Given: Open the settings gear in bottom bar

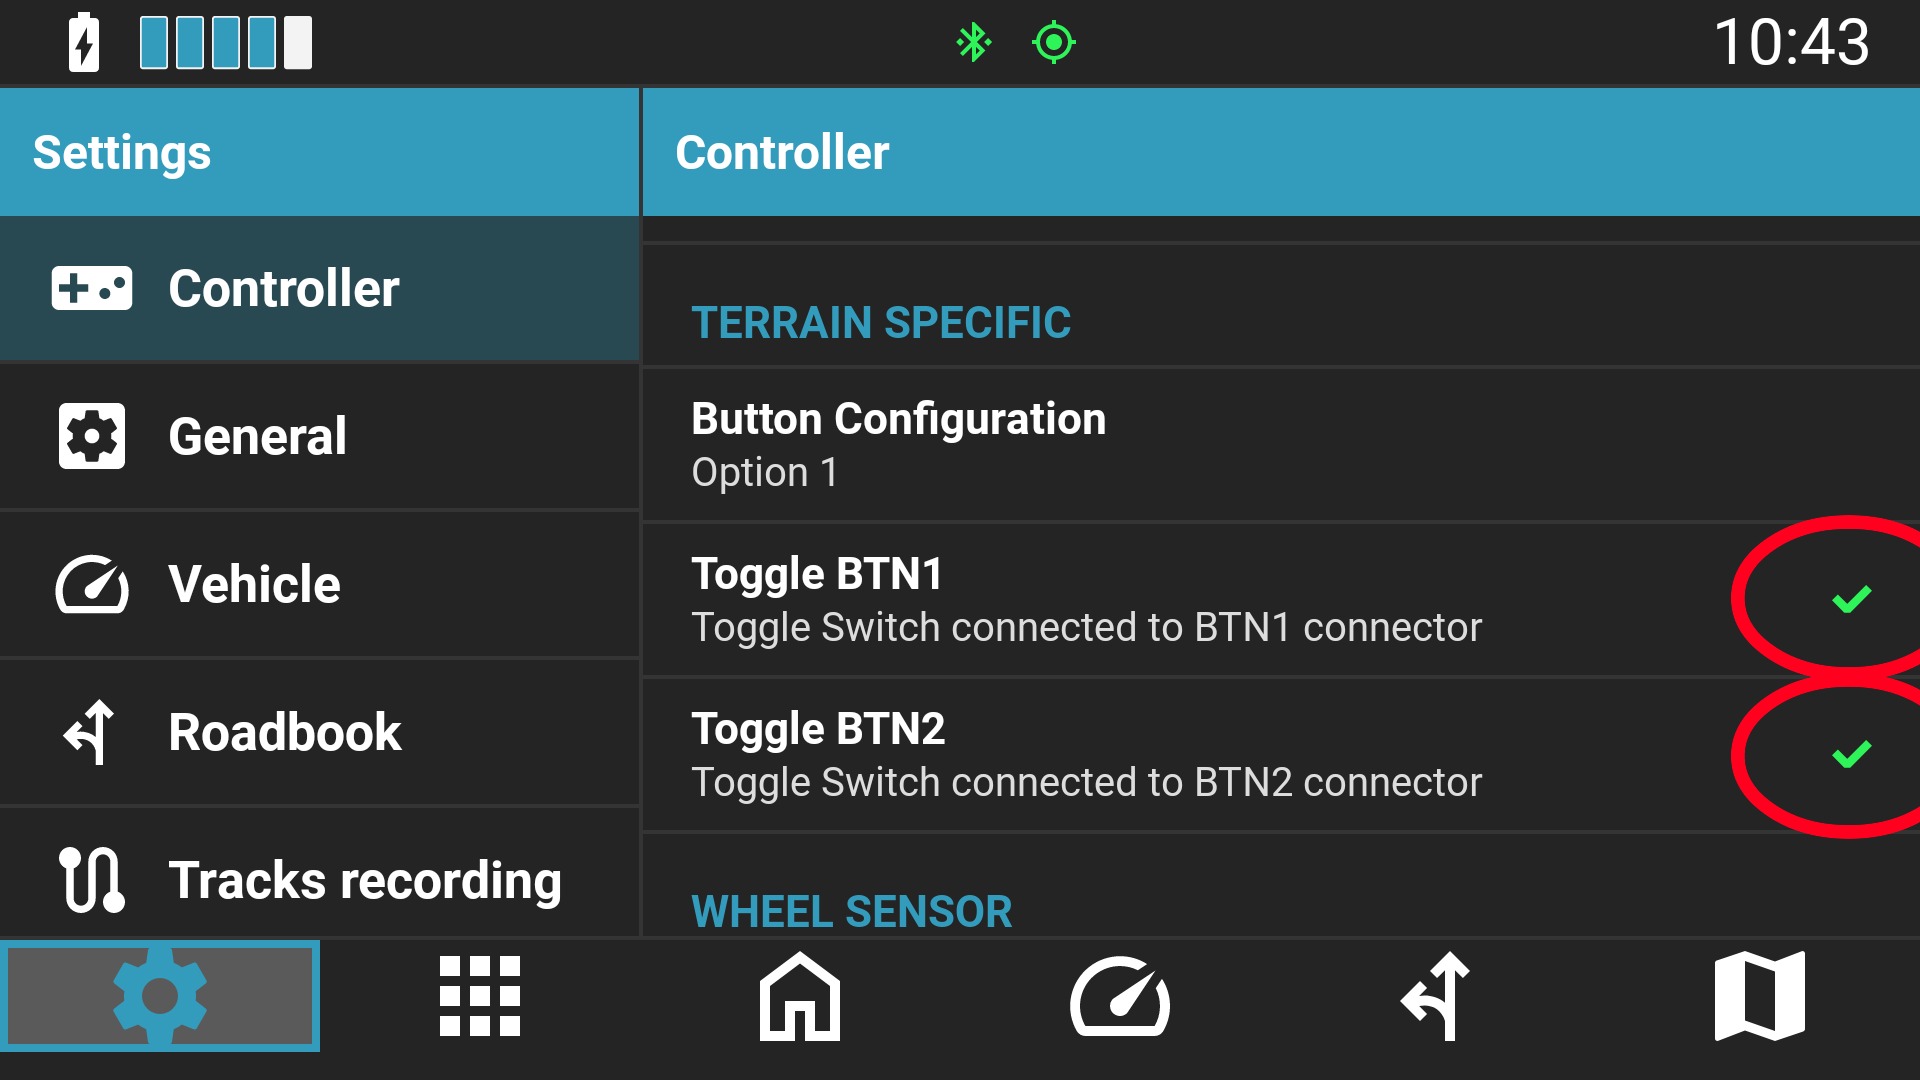Looking at the screenshot, I should coord(160,996).
